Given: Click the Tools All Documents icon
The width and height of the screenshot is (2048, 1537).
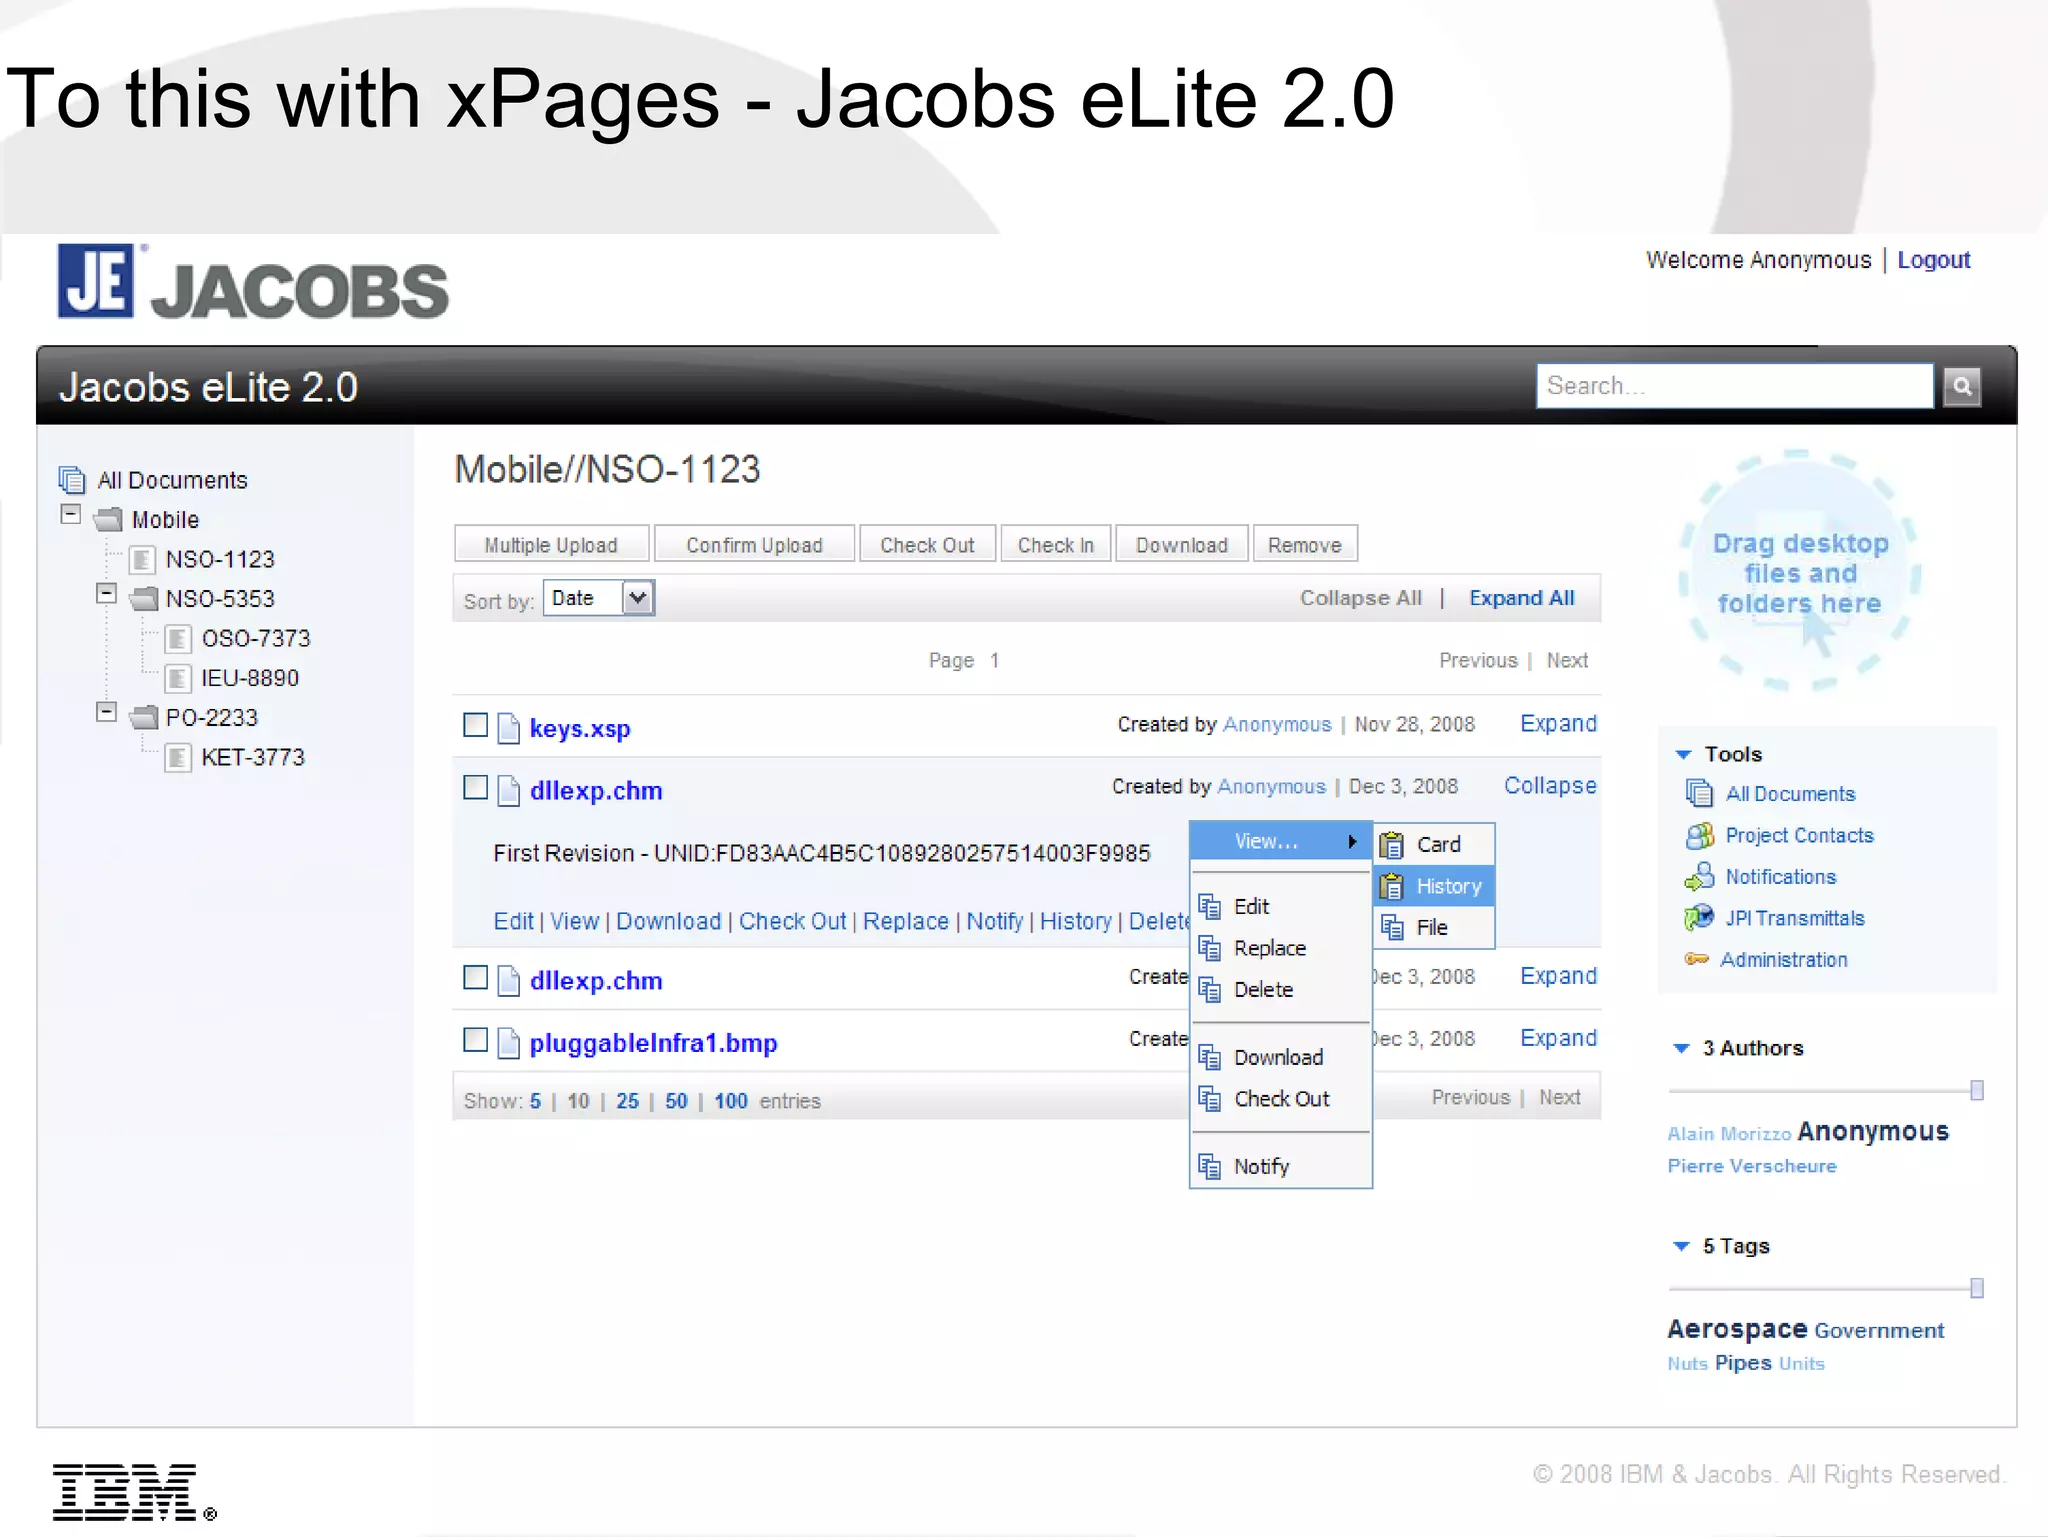Looking at the screenshot, I should pyautogui.click(x=1699, y=793).
